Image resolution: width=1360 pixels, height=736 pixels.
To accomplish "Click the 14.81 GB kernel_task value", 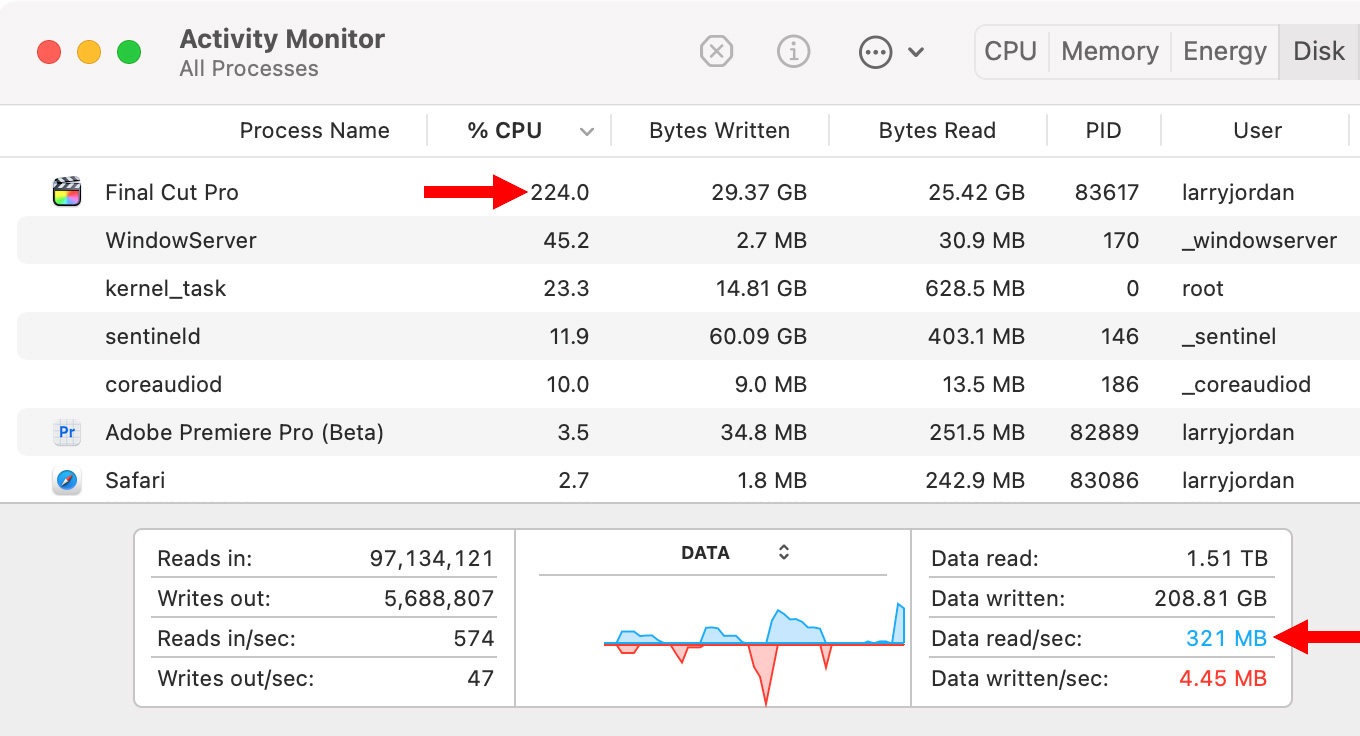I will [x=759, y=288].
